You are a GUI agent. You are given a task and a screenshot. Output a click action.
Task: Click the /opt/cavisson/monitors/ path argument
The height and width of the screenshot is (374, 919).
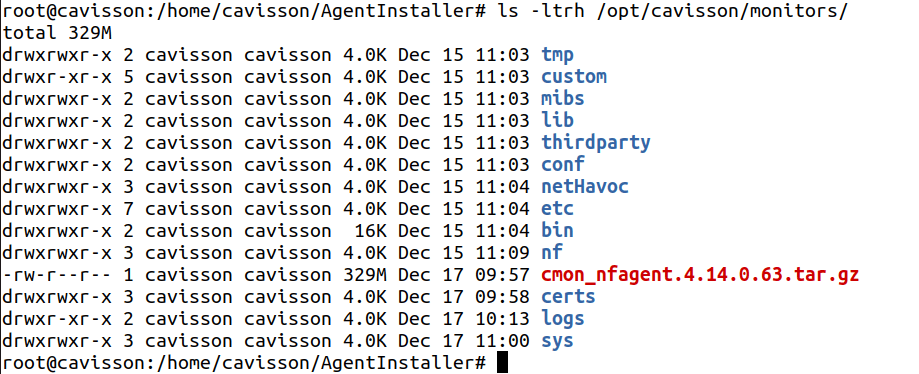(722, 12)
